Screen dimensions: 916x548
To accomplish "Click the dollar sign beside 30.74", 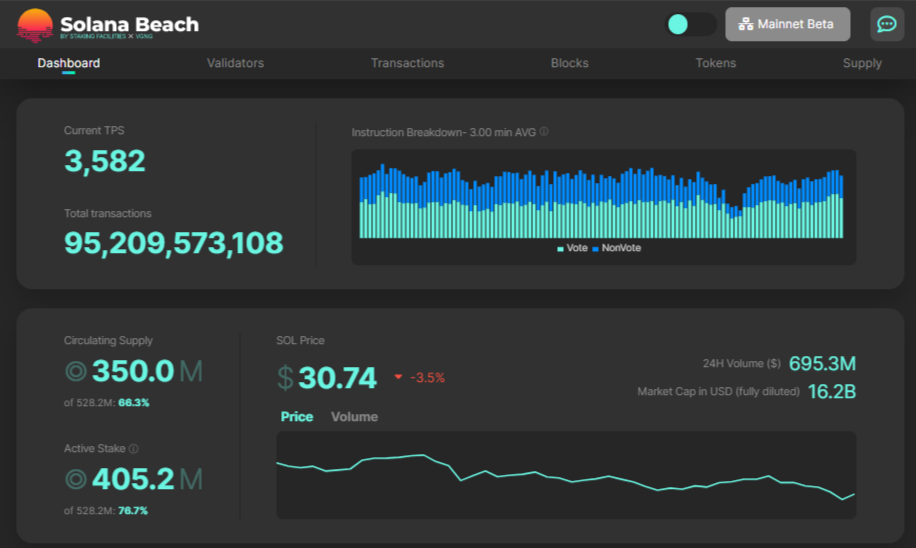I will click(x=285, y=377).
